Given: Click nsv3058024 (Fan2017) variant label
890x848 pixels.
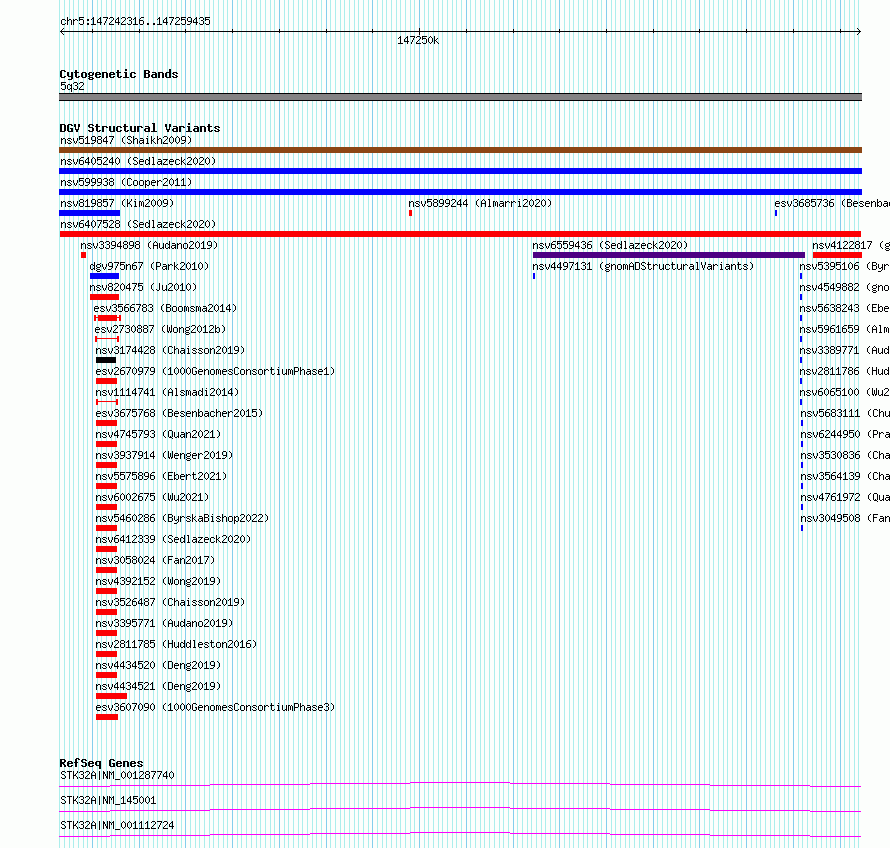Looking at the screenshot, I should (x=156, y=560).
